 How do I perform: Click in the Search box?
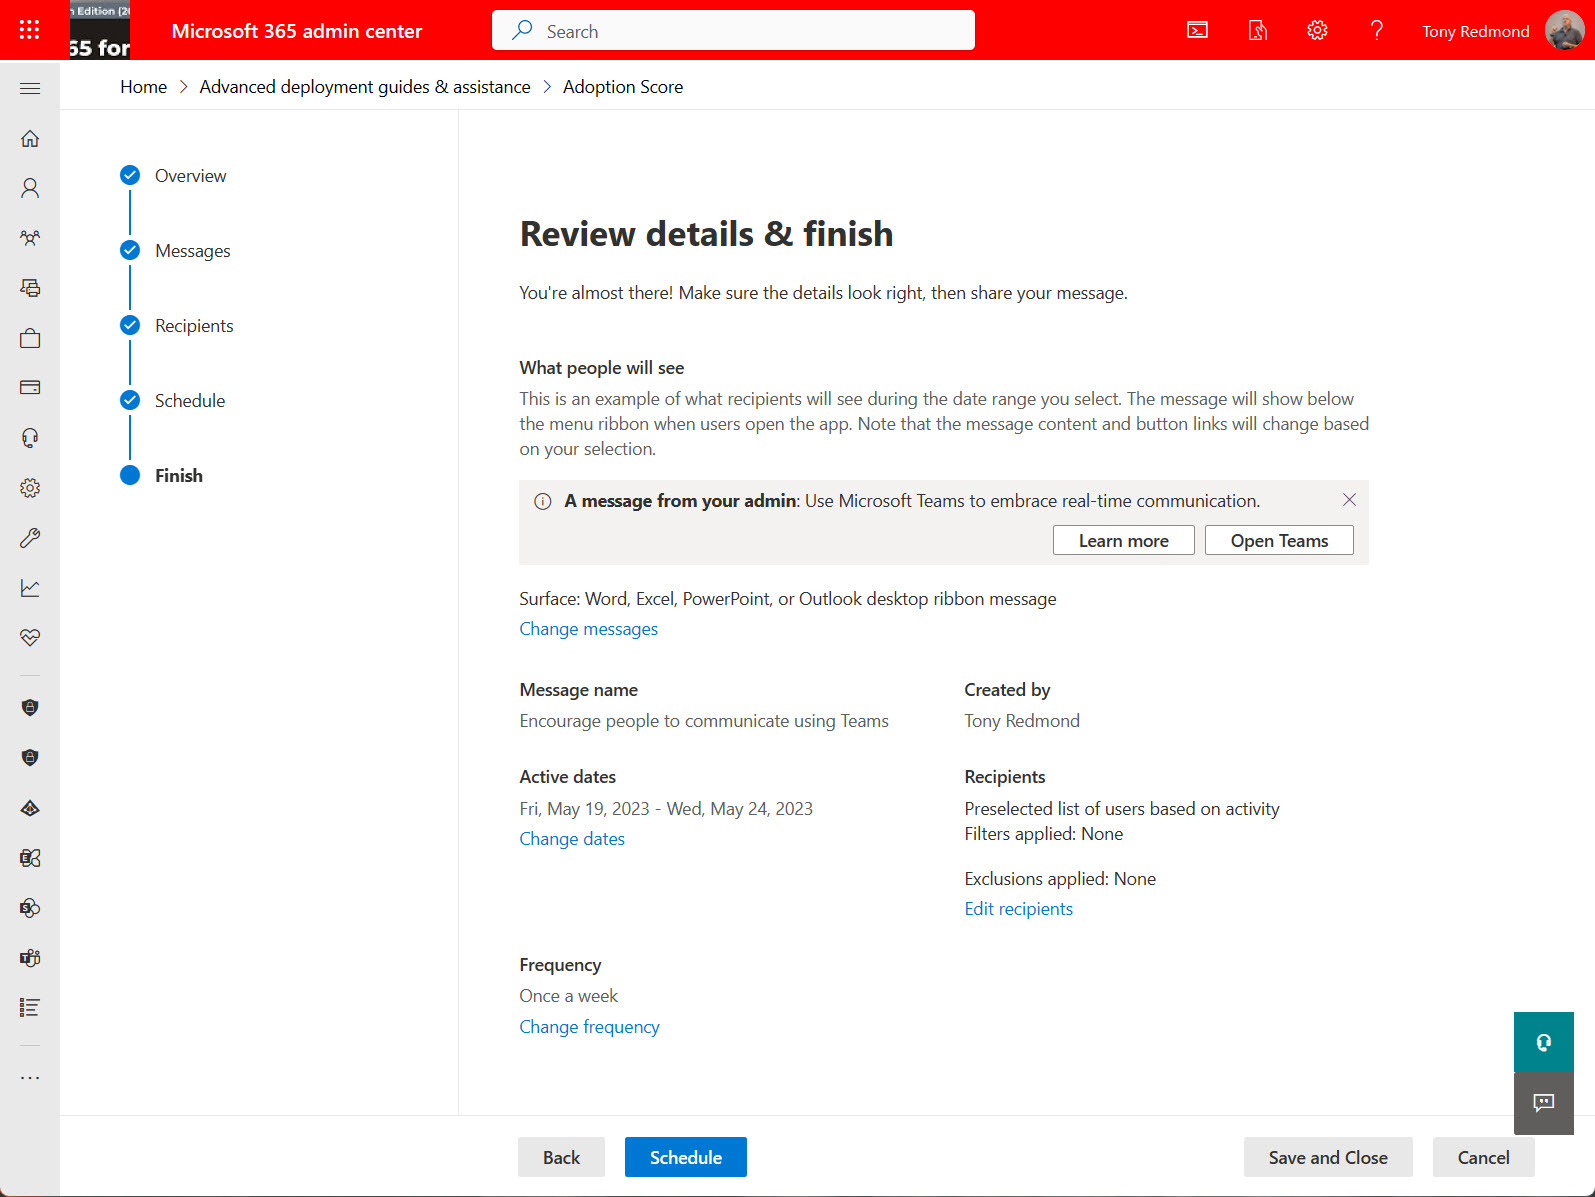point(733,30)
